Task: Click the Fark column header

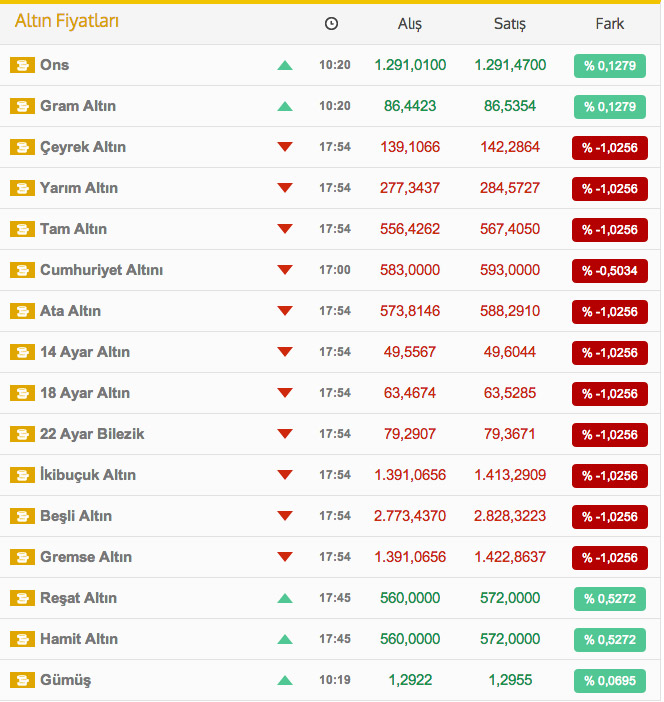Action: 609,24
